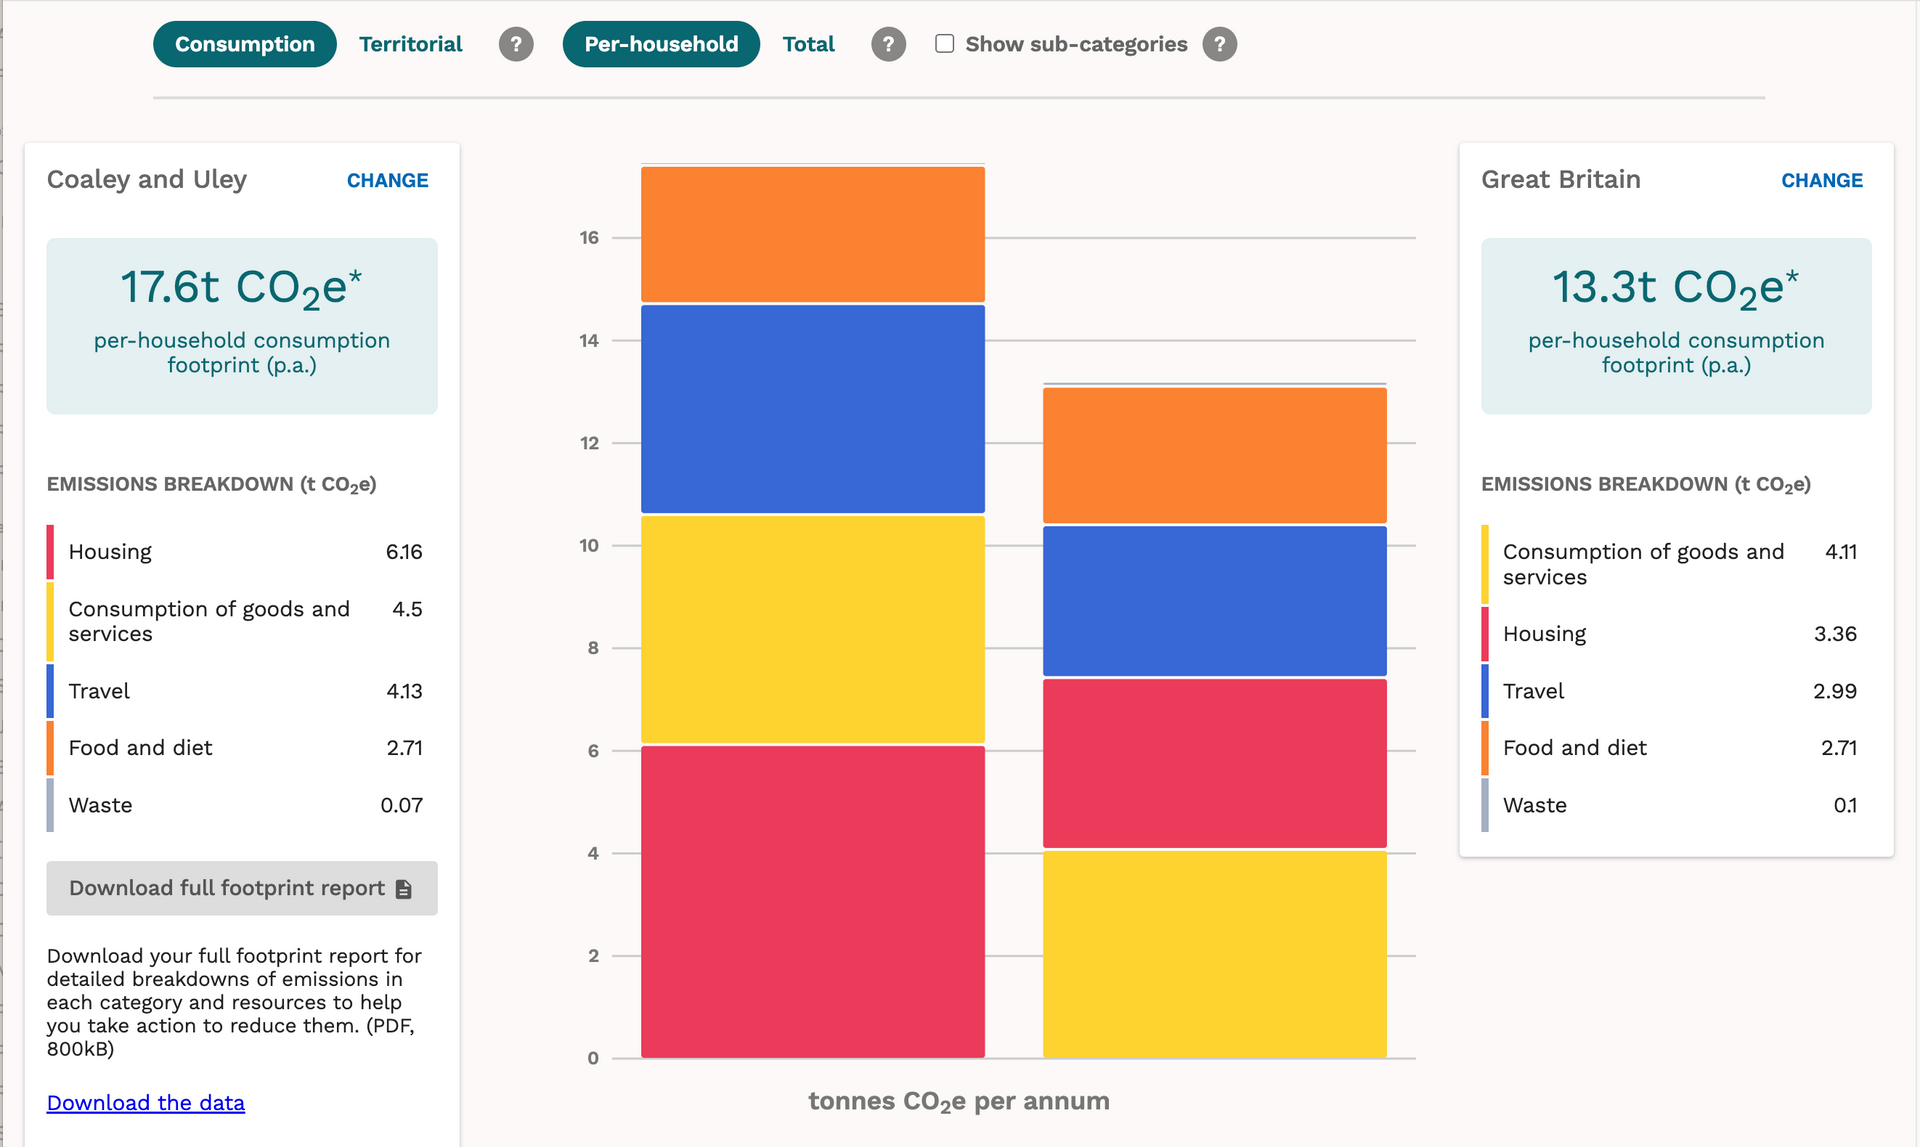Select the Per-household option
The height and width of the screenshot is (1147, 1920).
tap(661, 44)
